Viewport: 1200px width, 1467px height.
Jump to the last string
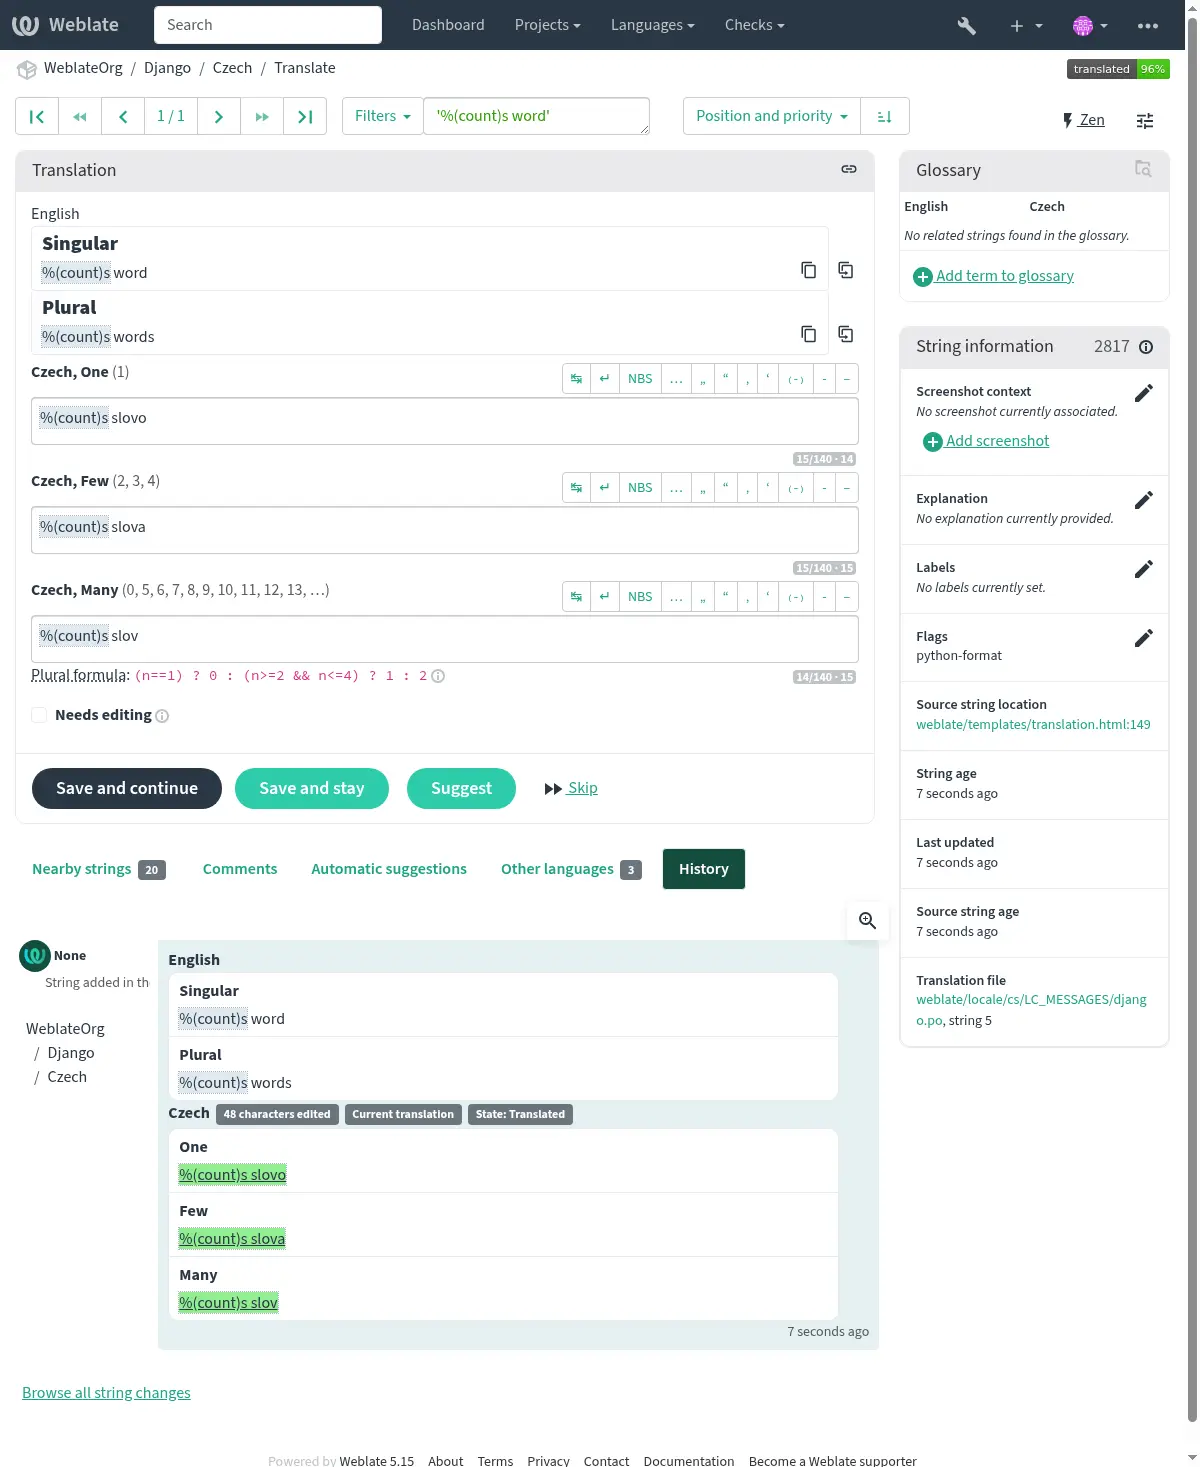click(x=305, y=116)
